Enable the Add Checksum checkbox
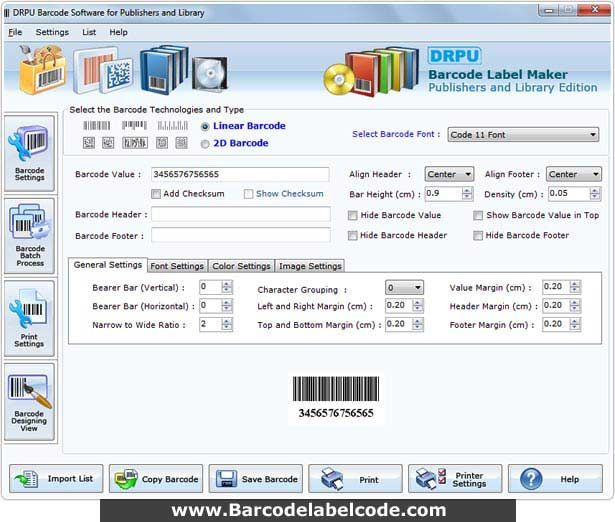 pos(156,194)
